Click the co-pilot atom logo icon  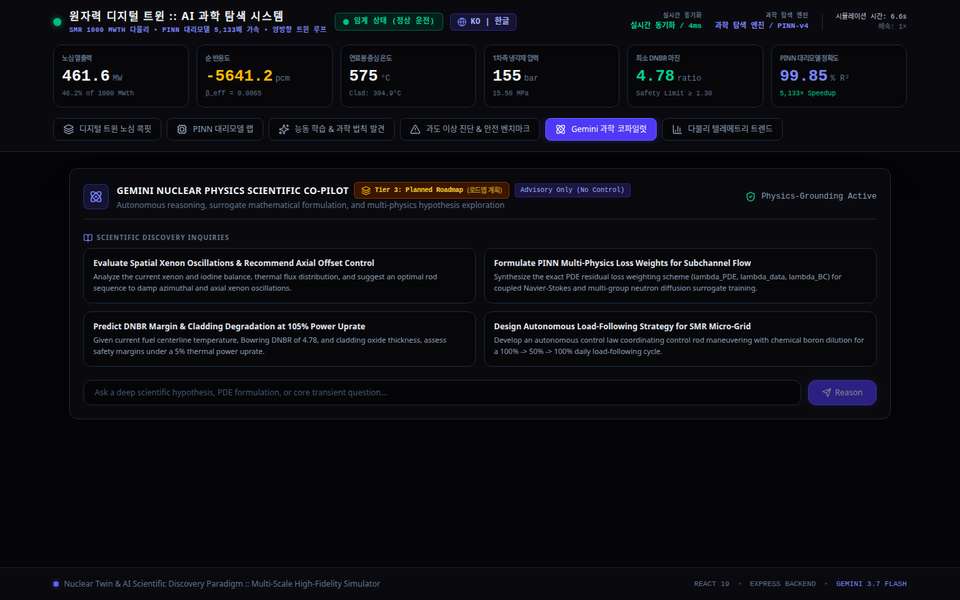(x=96, y=197)
